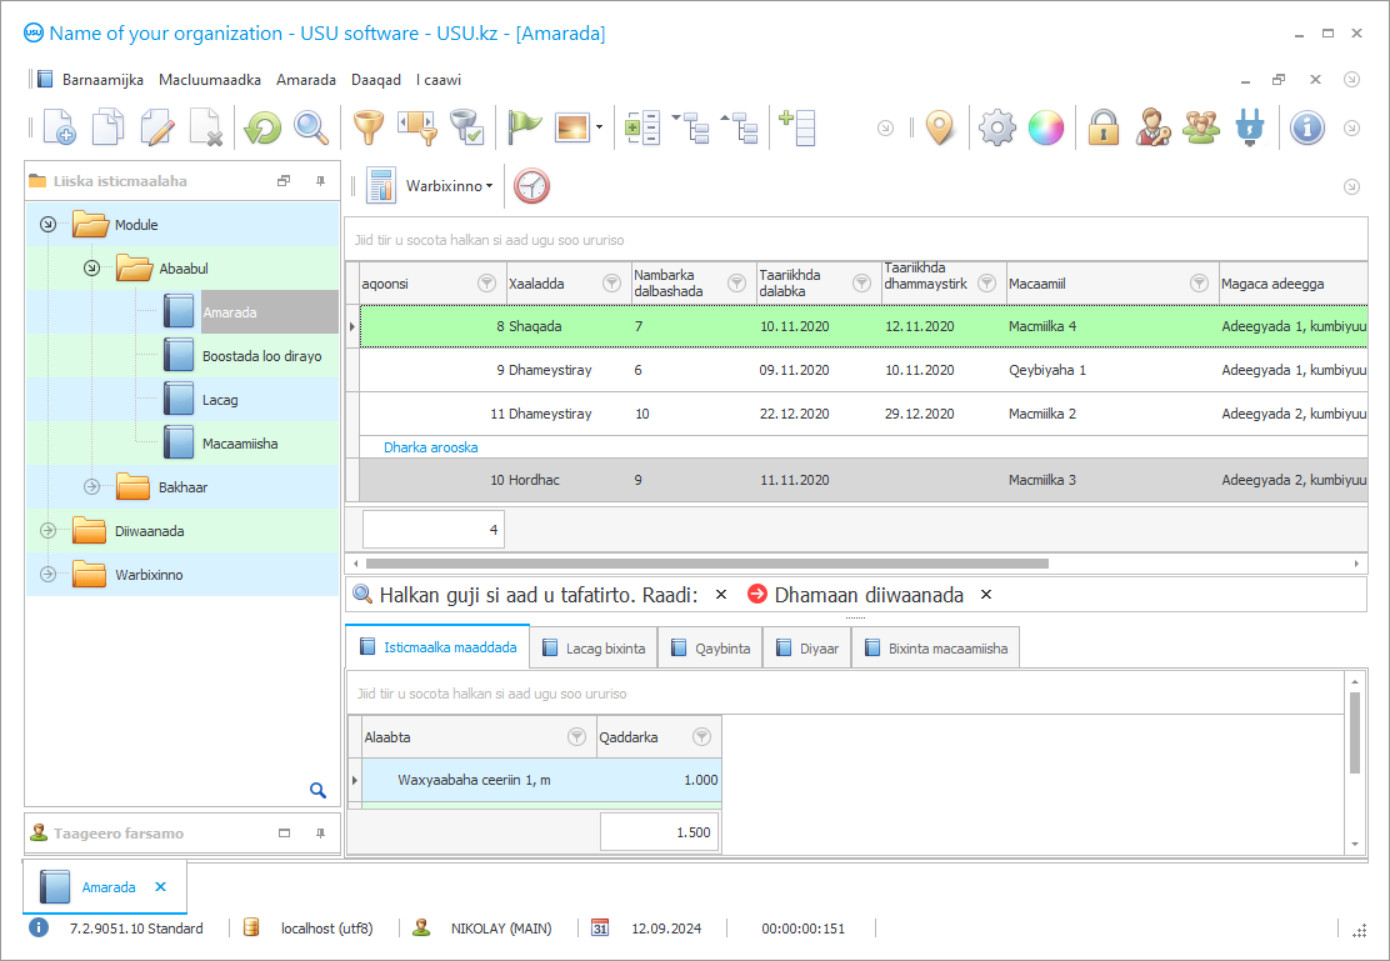
Task: Open the Warbixinno dropdown button
Action: (449, 186)
